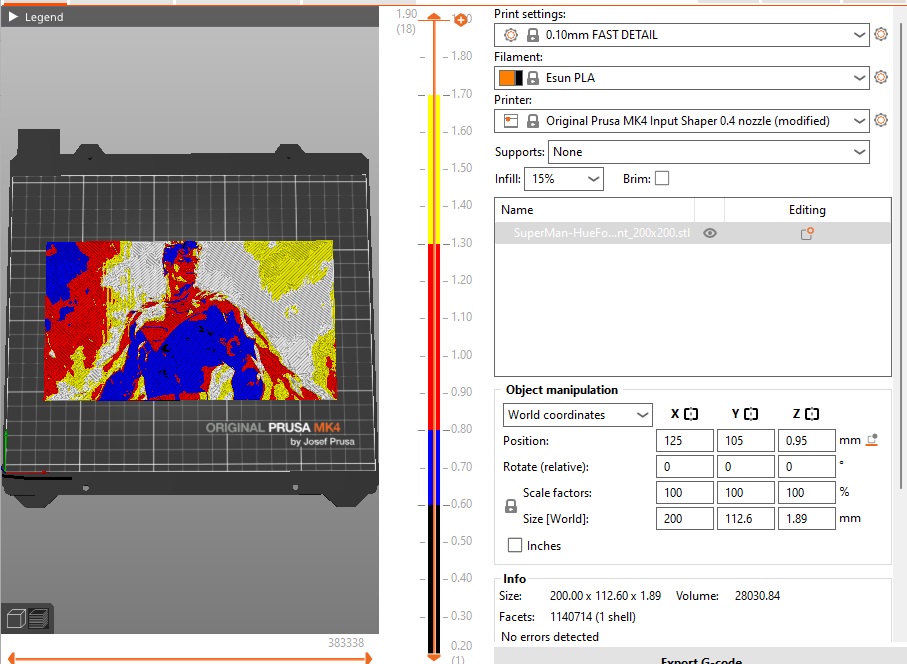Click Rotate Z field
Screen dimensions: 907x664
pos(806,467)
